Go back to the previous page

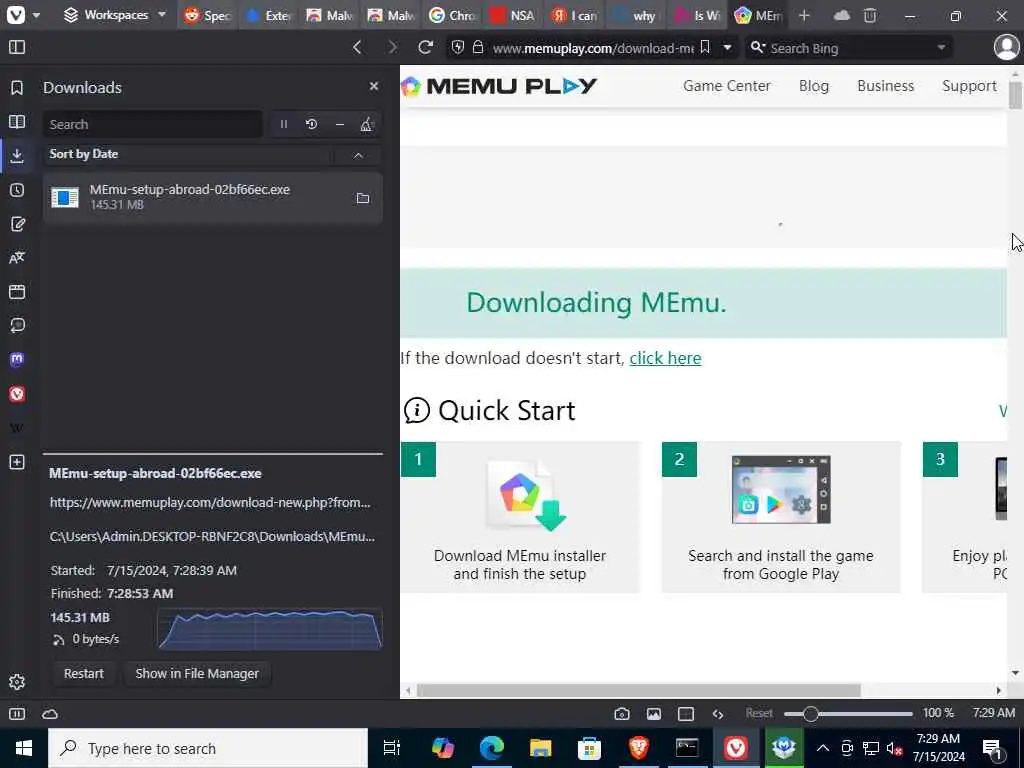357,47
